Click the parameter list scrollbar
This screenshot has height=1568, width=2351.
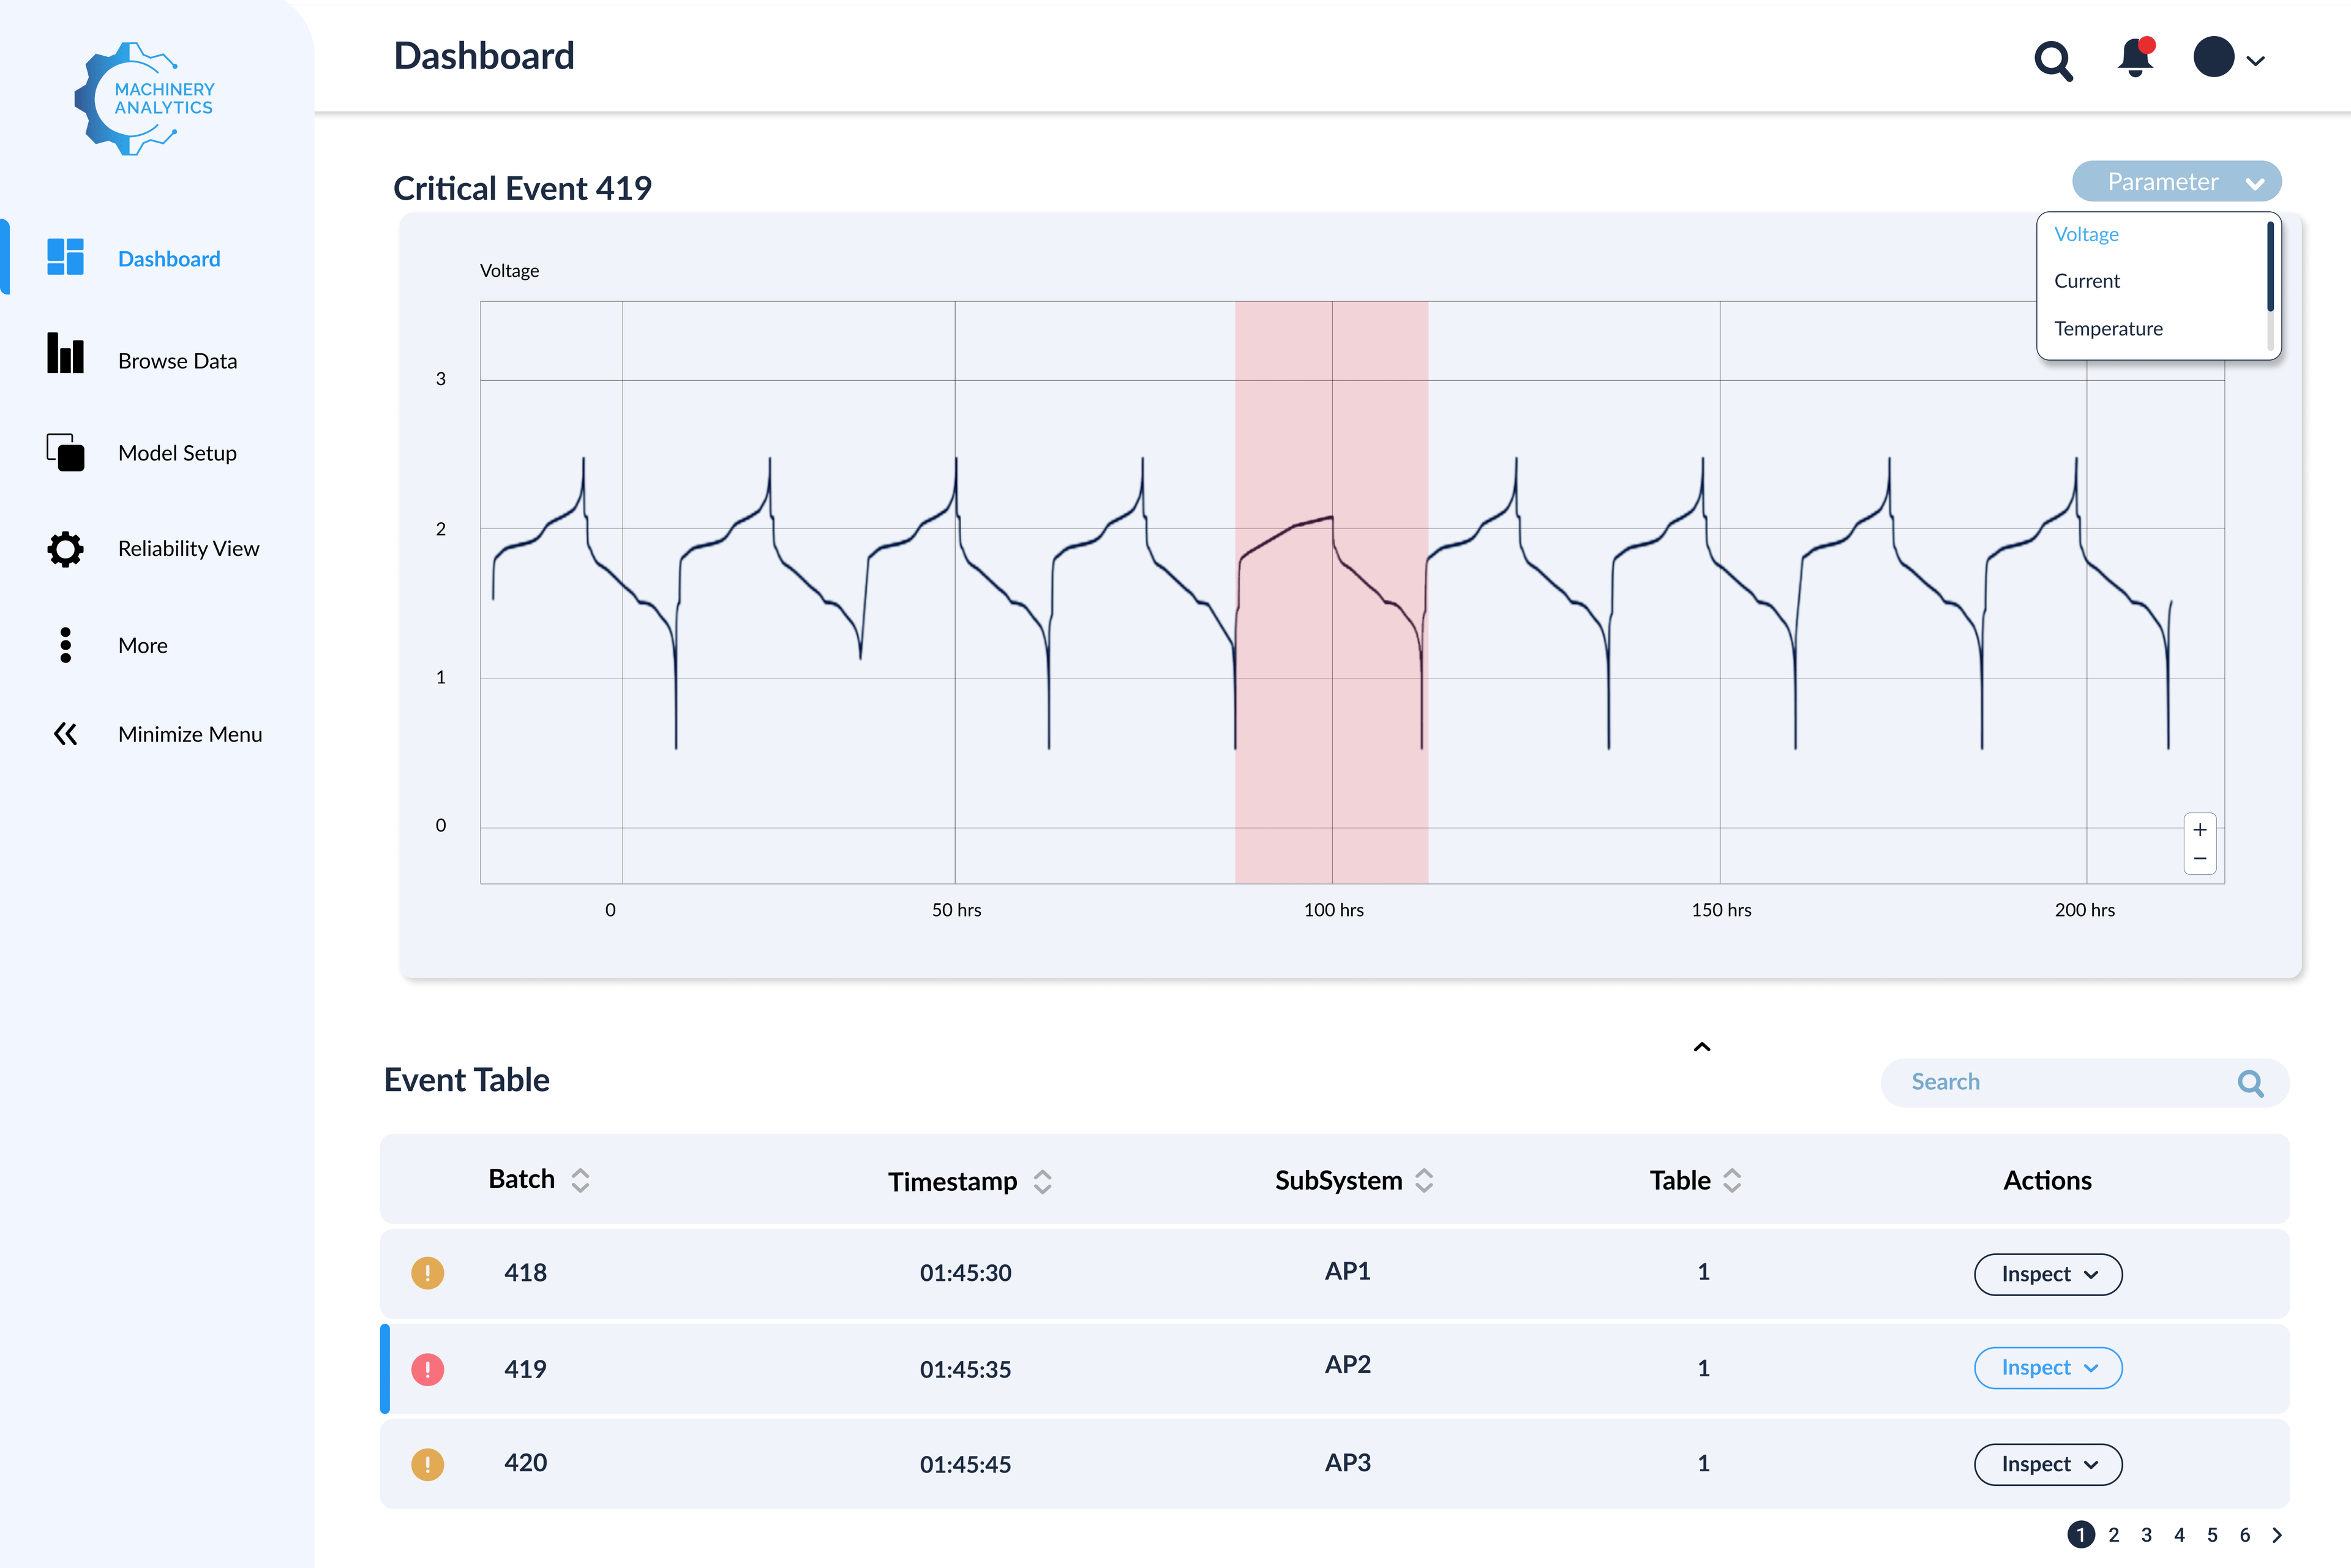[x=2269, y=268]
